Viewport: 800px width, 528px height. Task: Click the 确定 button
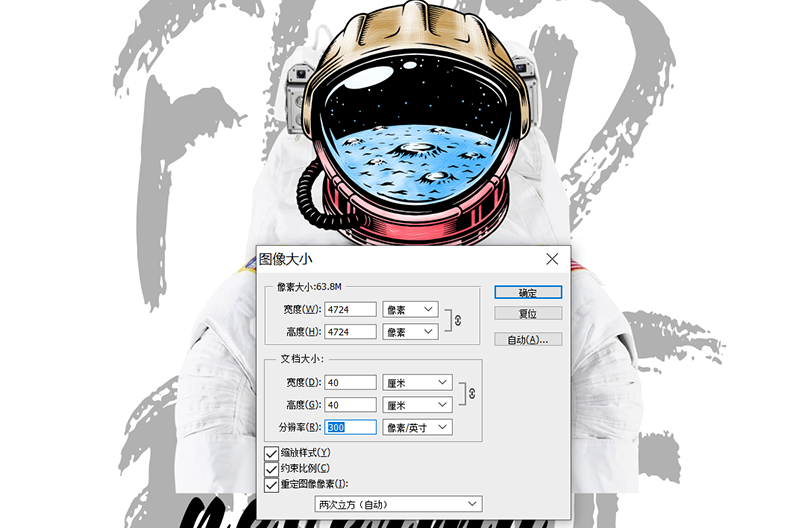tap(528, 292)
